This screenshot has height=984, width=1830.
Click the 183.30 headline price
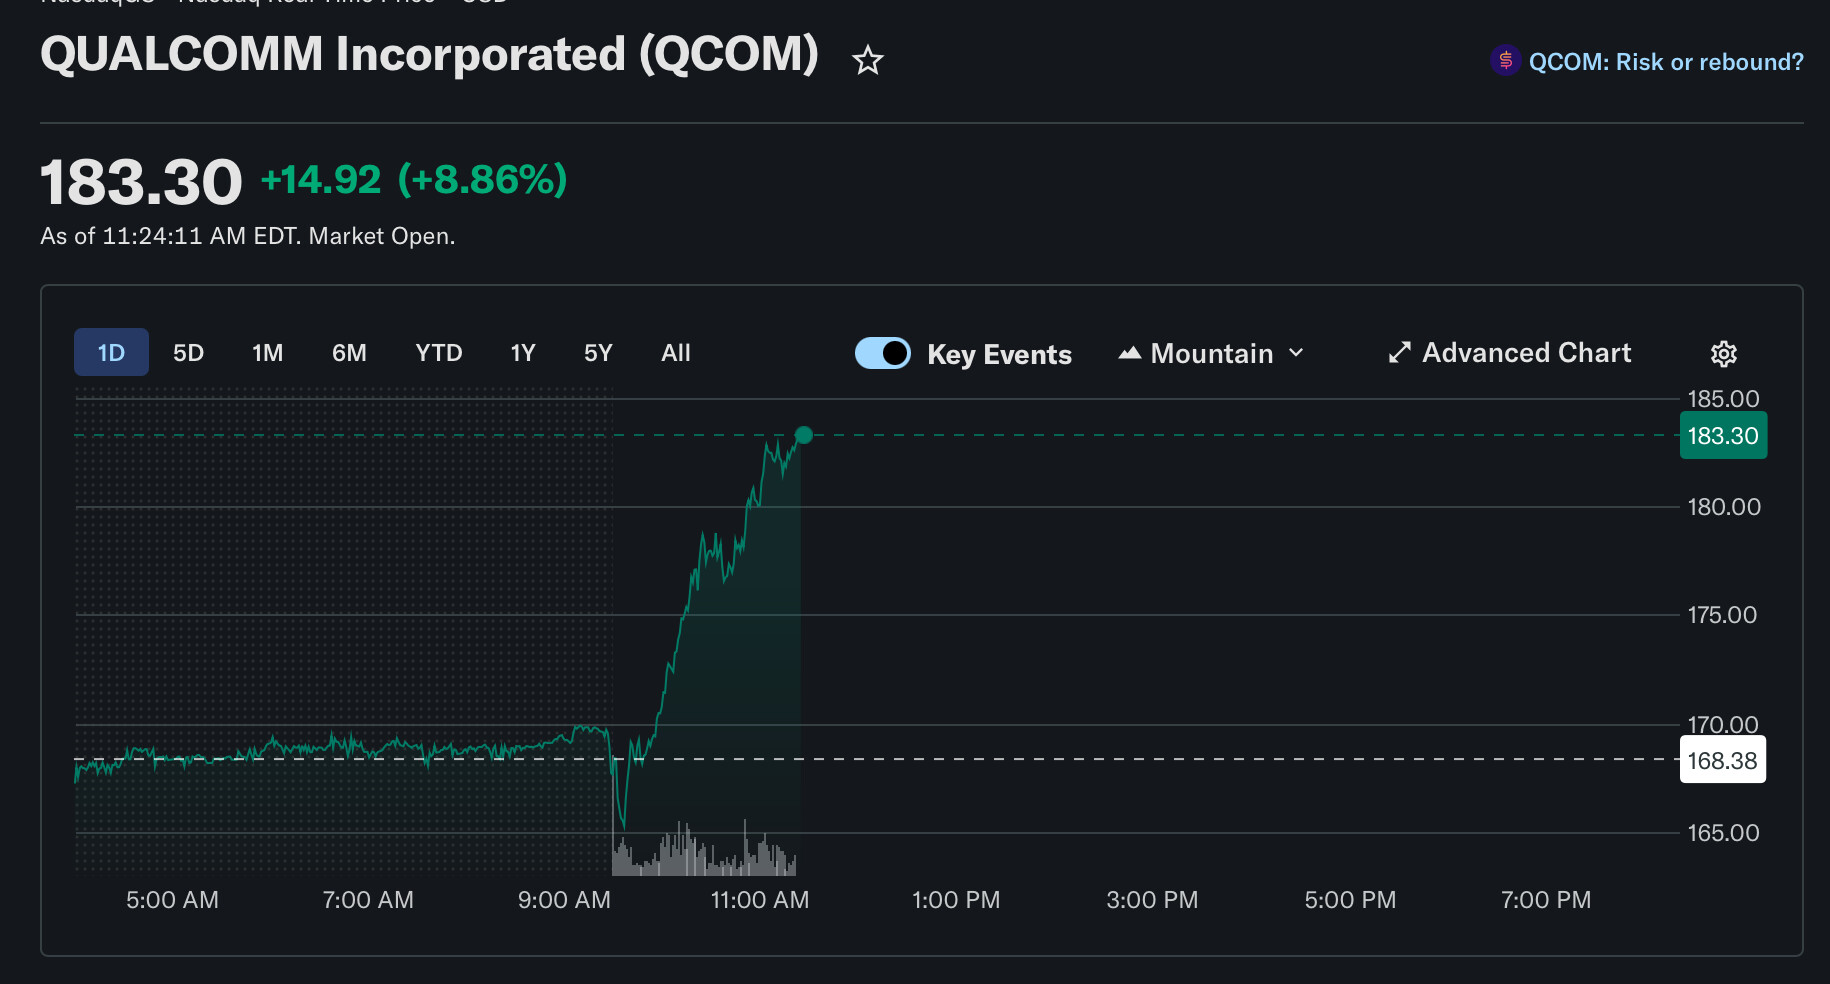141,183
